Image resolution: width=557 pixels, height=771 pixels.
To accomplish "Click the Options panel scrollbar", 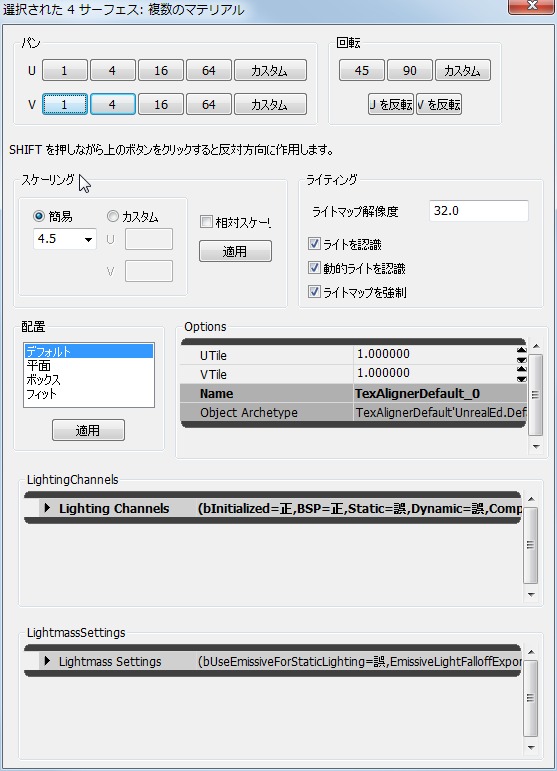I will coord(535,395).
